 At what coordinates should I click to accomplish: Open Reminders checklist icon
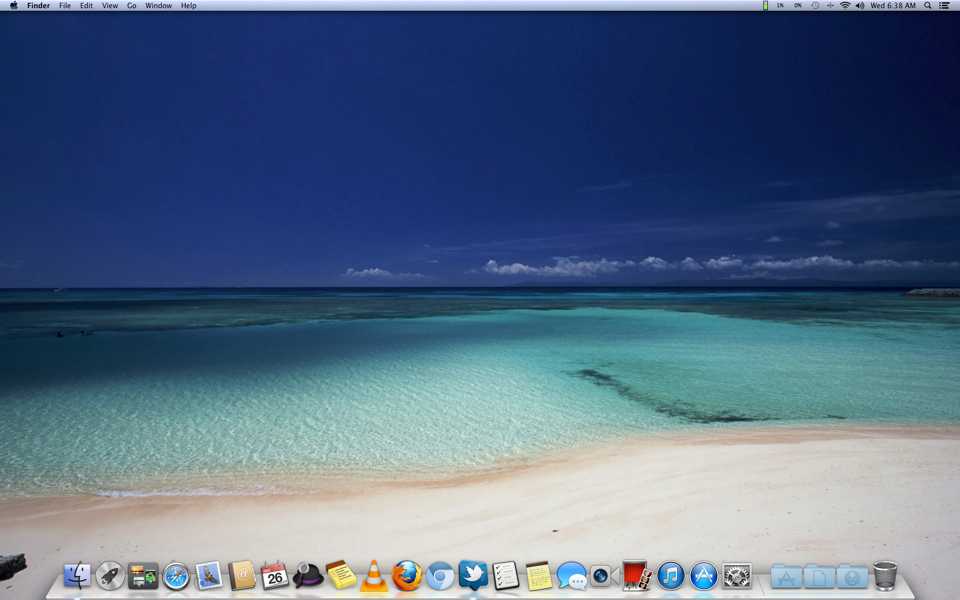click(x=506, y=576)
